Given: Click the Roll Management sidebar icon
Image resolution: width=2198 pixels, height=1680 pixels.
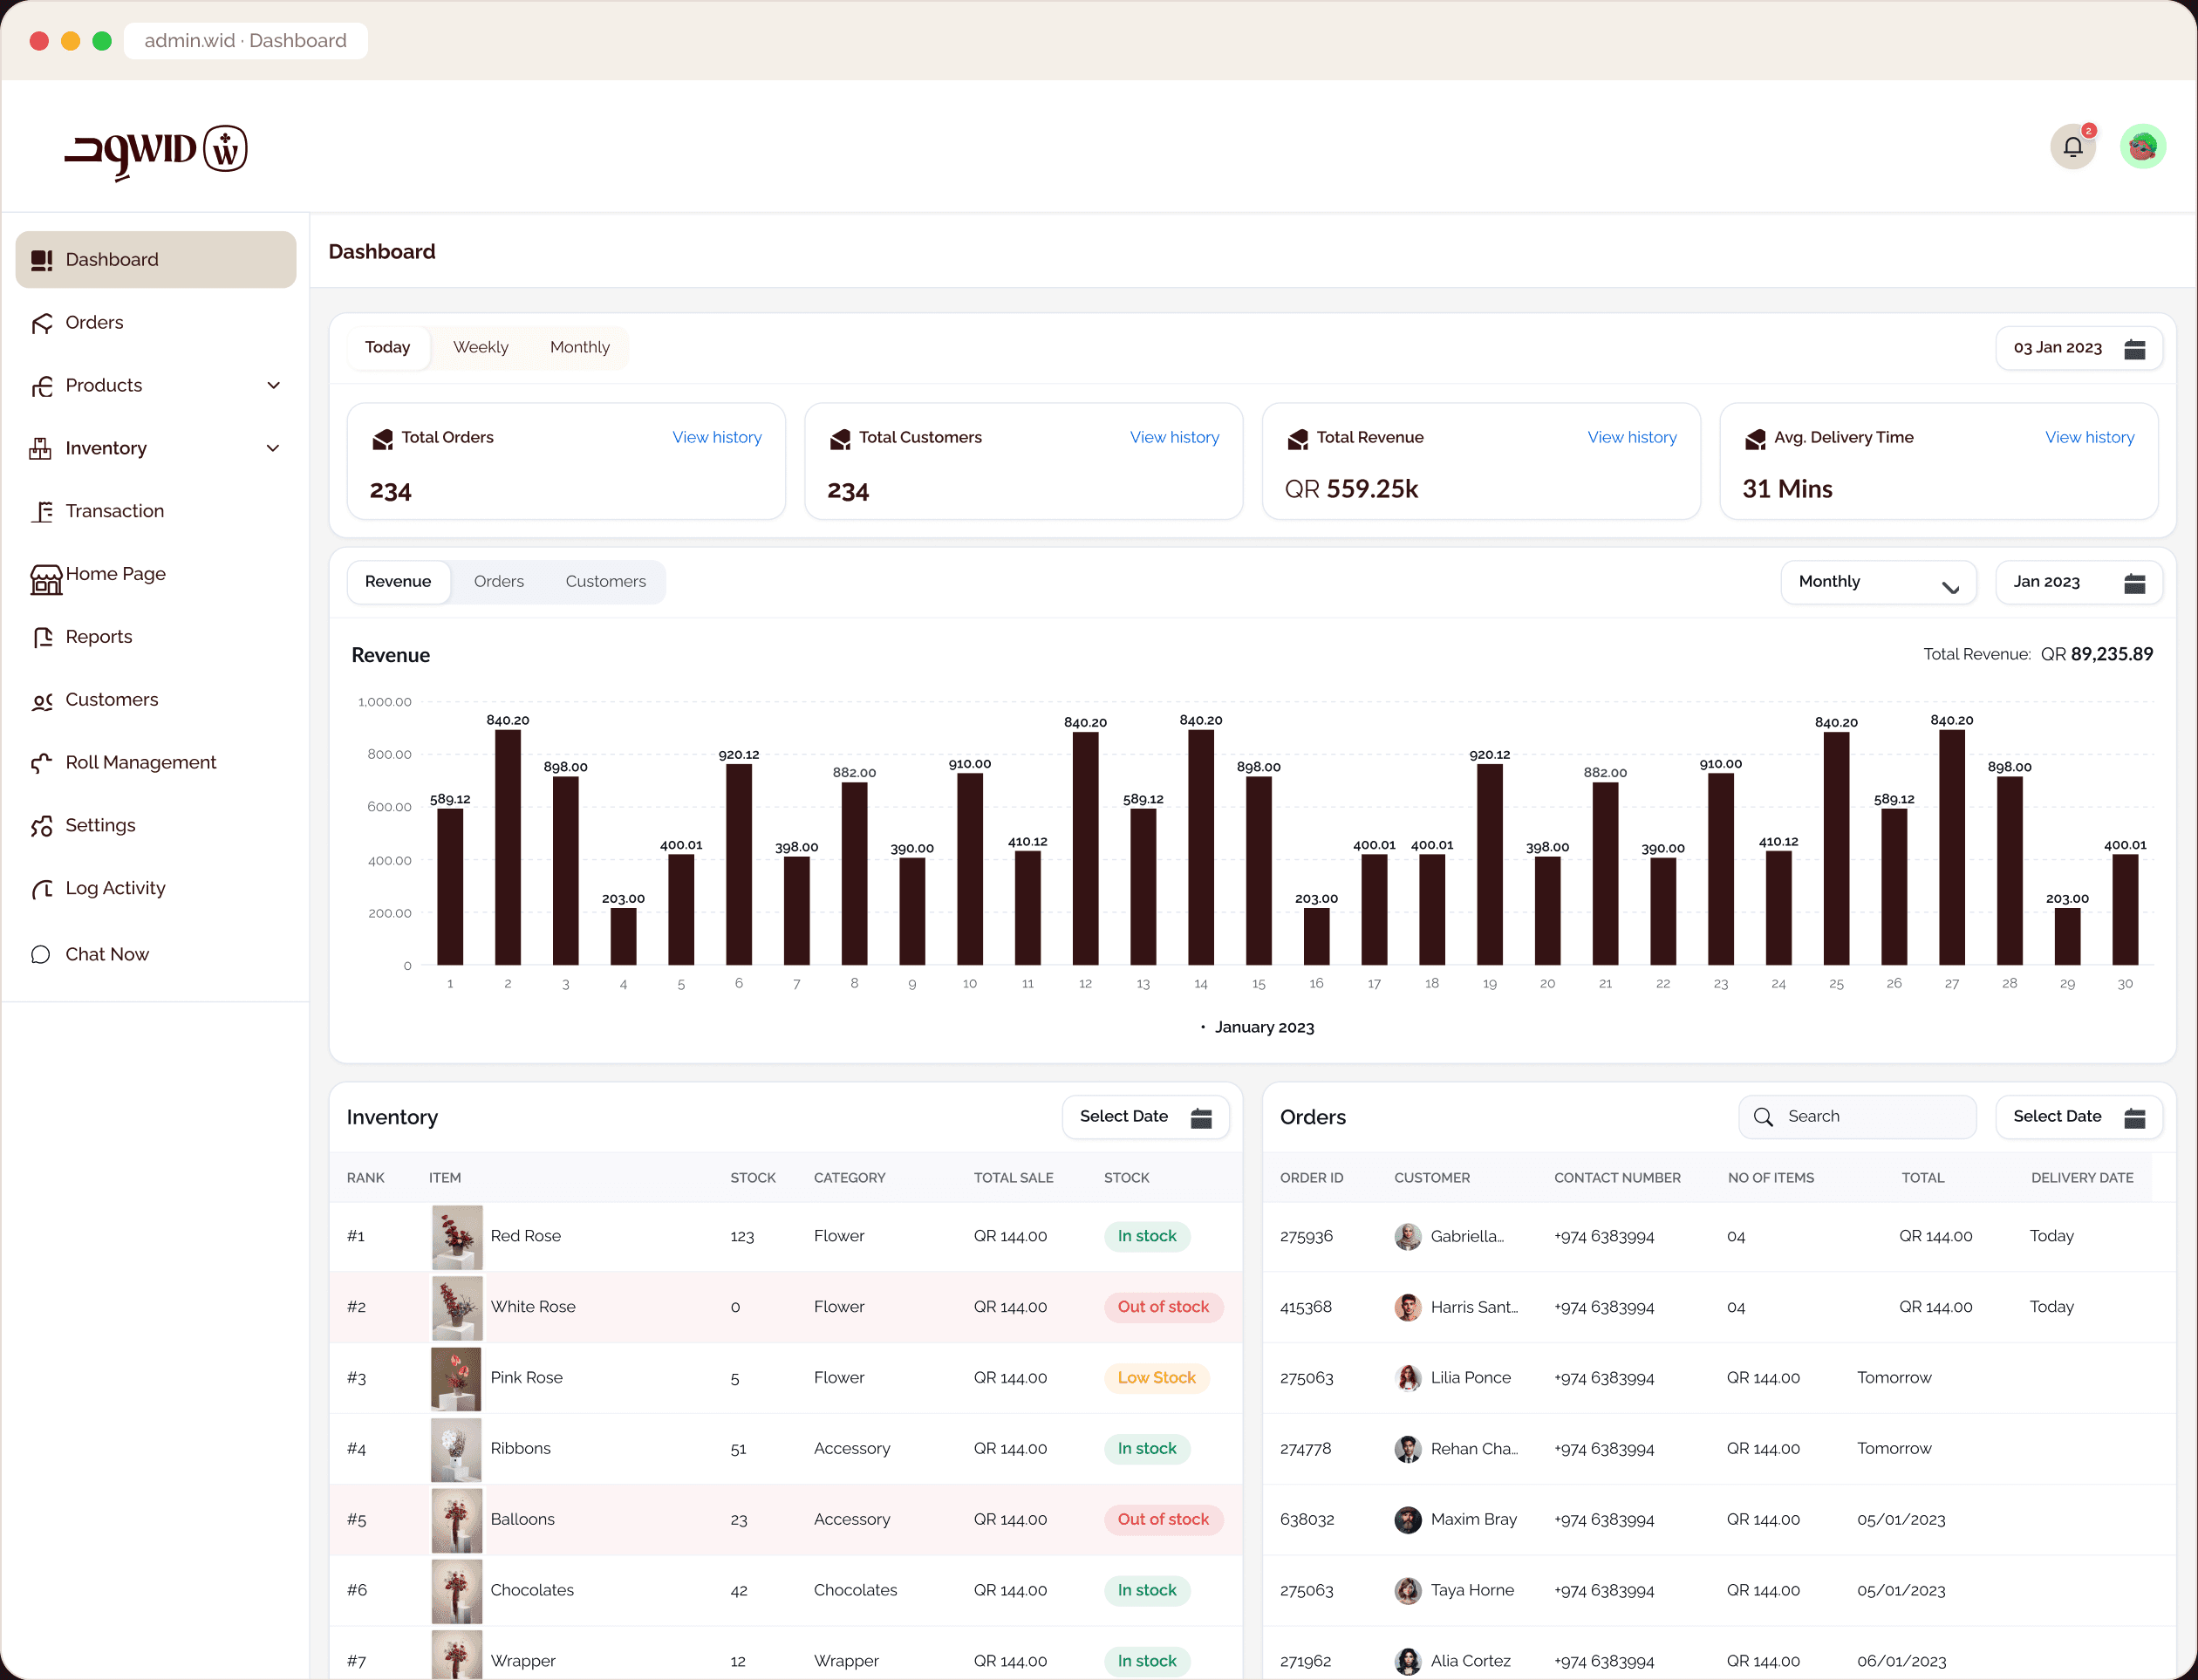Looking at the screenshot, I should [x=41, y=763].
